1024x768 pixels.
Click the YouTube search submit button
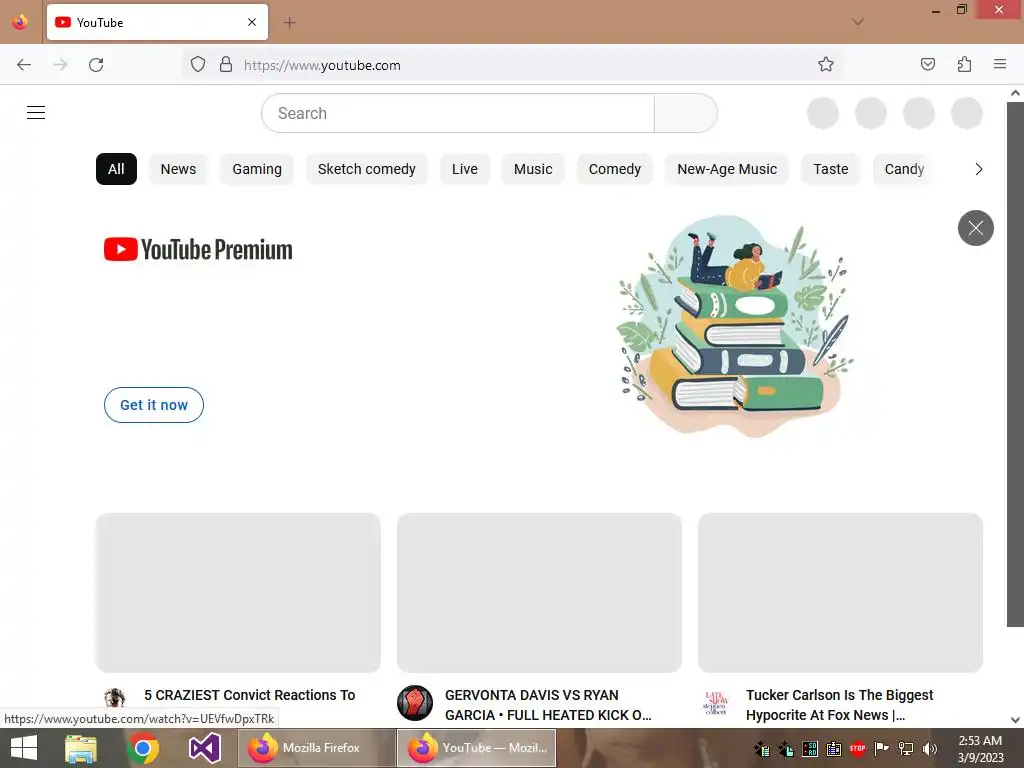[x=686, y=113]
